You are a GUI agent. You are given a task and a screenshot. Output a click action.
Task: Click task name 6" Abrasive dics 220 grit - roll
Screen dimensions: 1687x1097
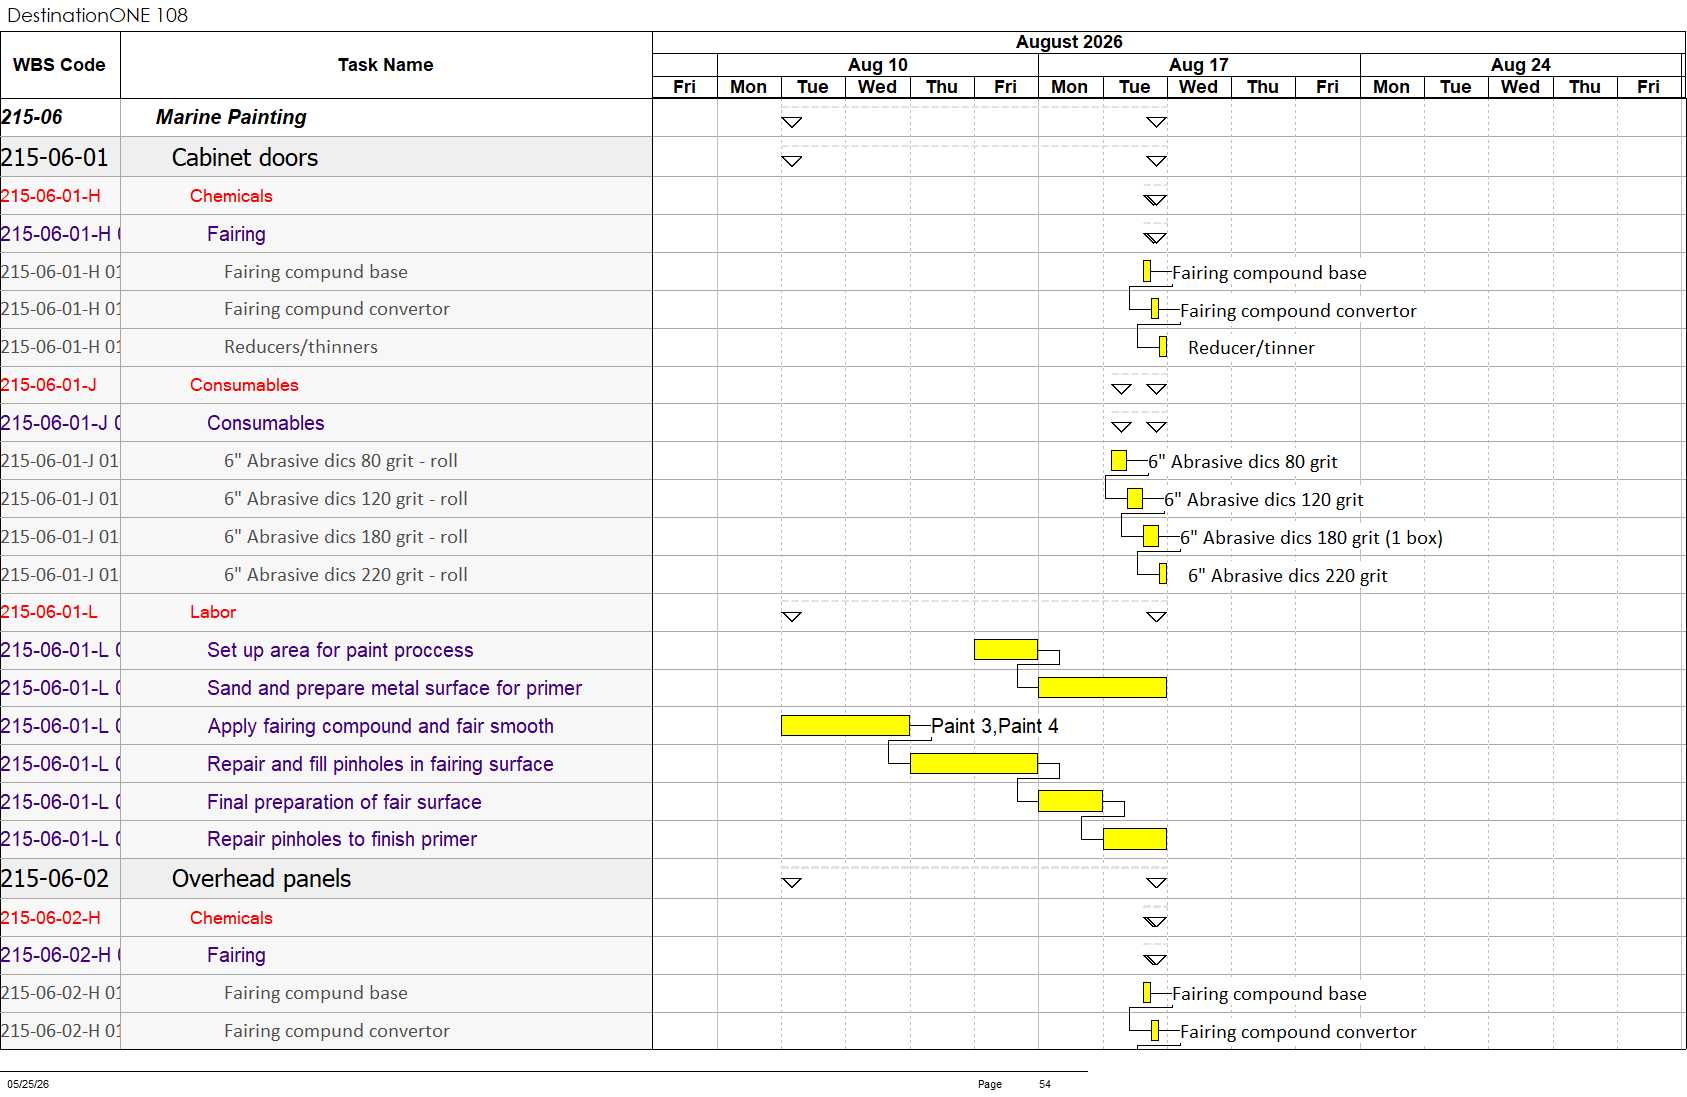[346, 575]
